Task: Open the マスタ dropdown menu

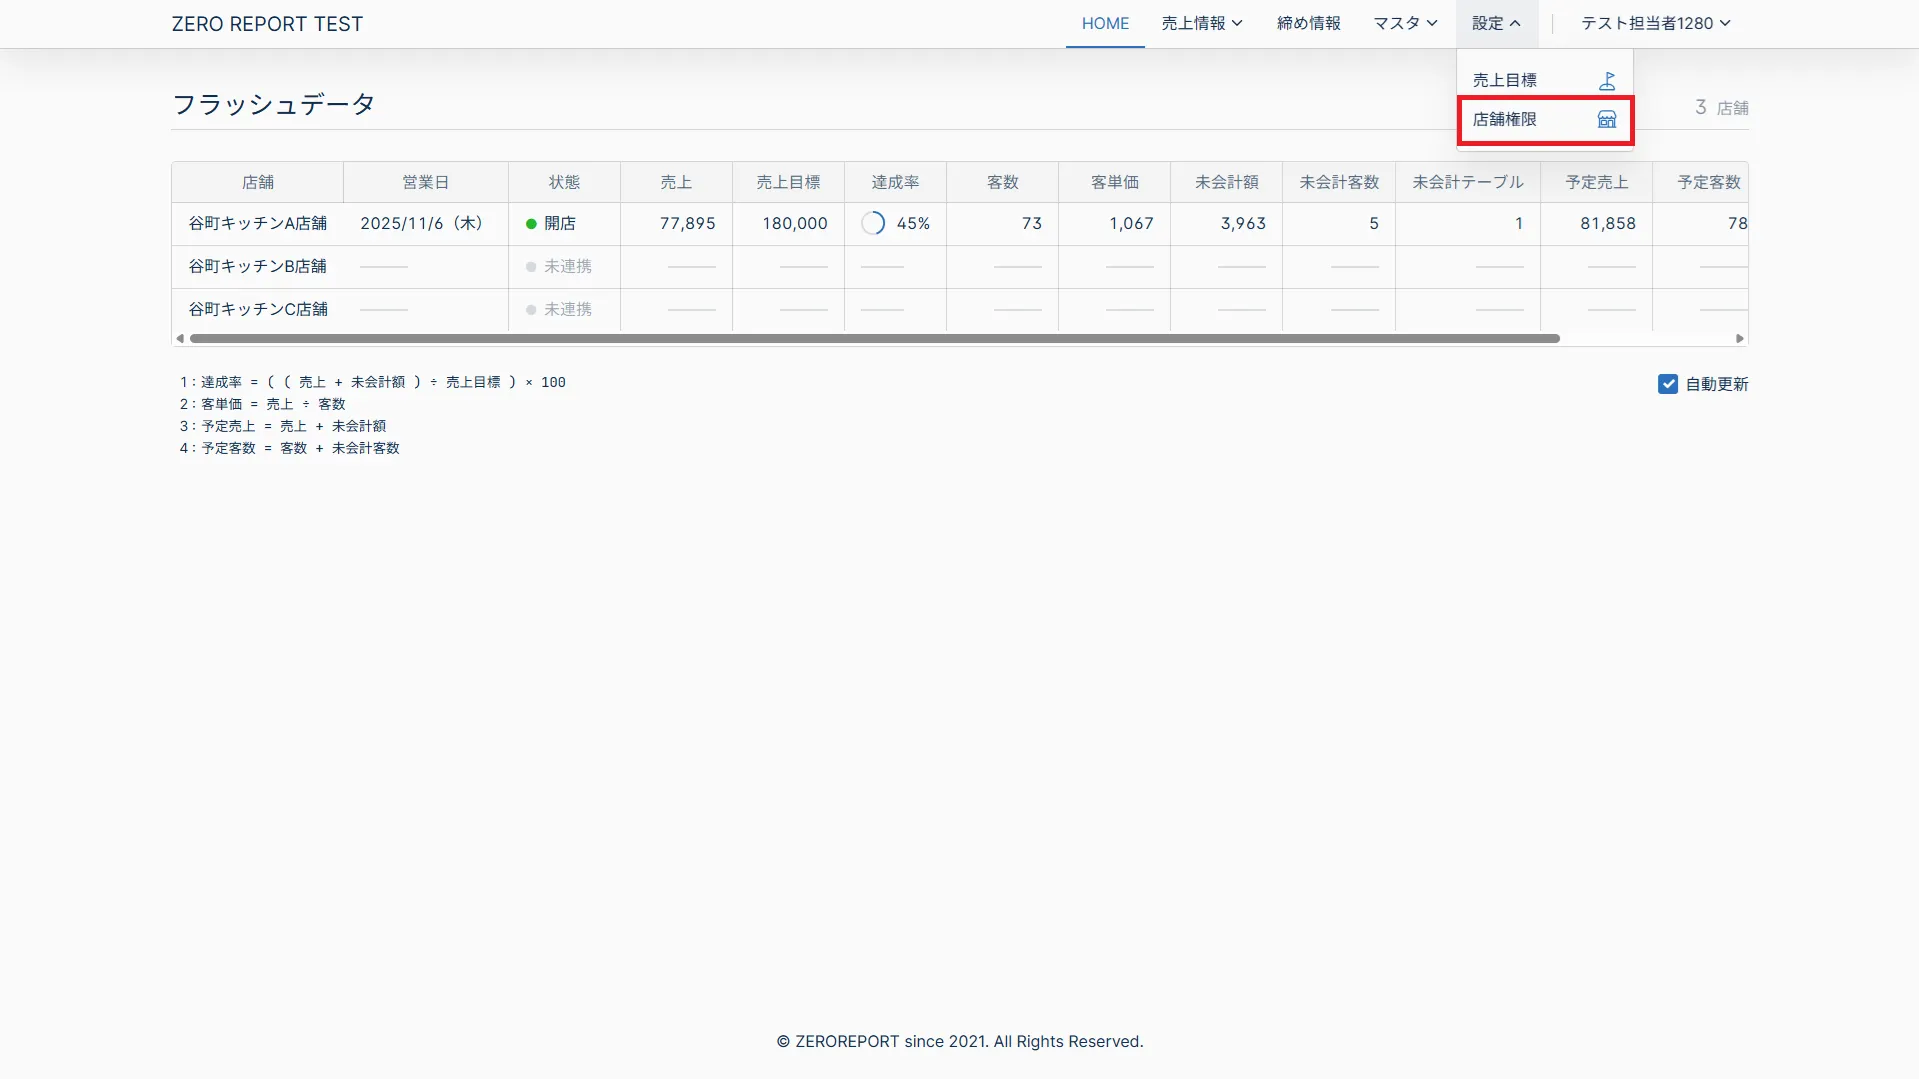Action: tap(1404, 23)
